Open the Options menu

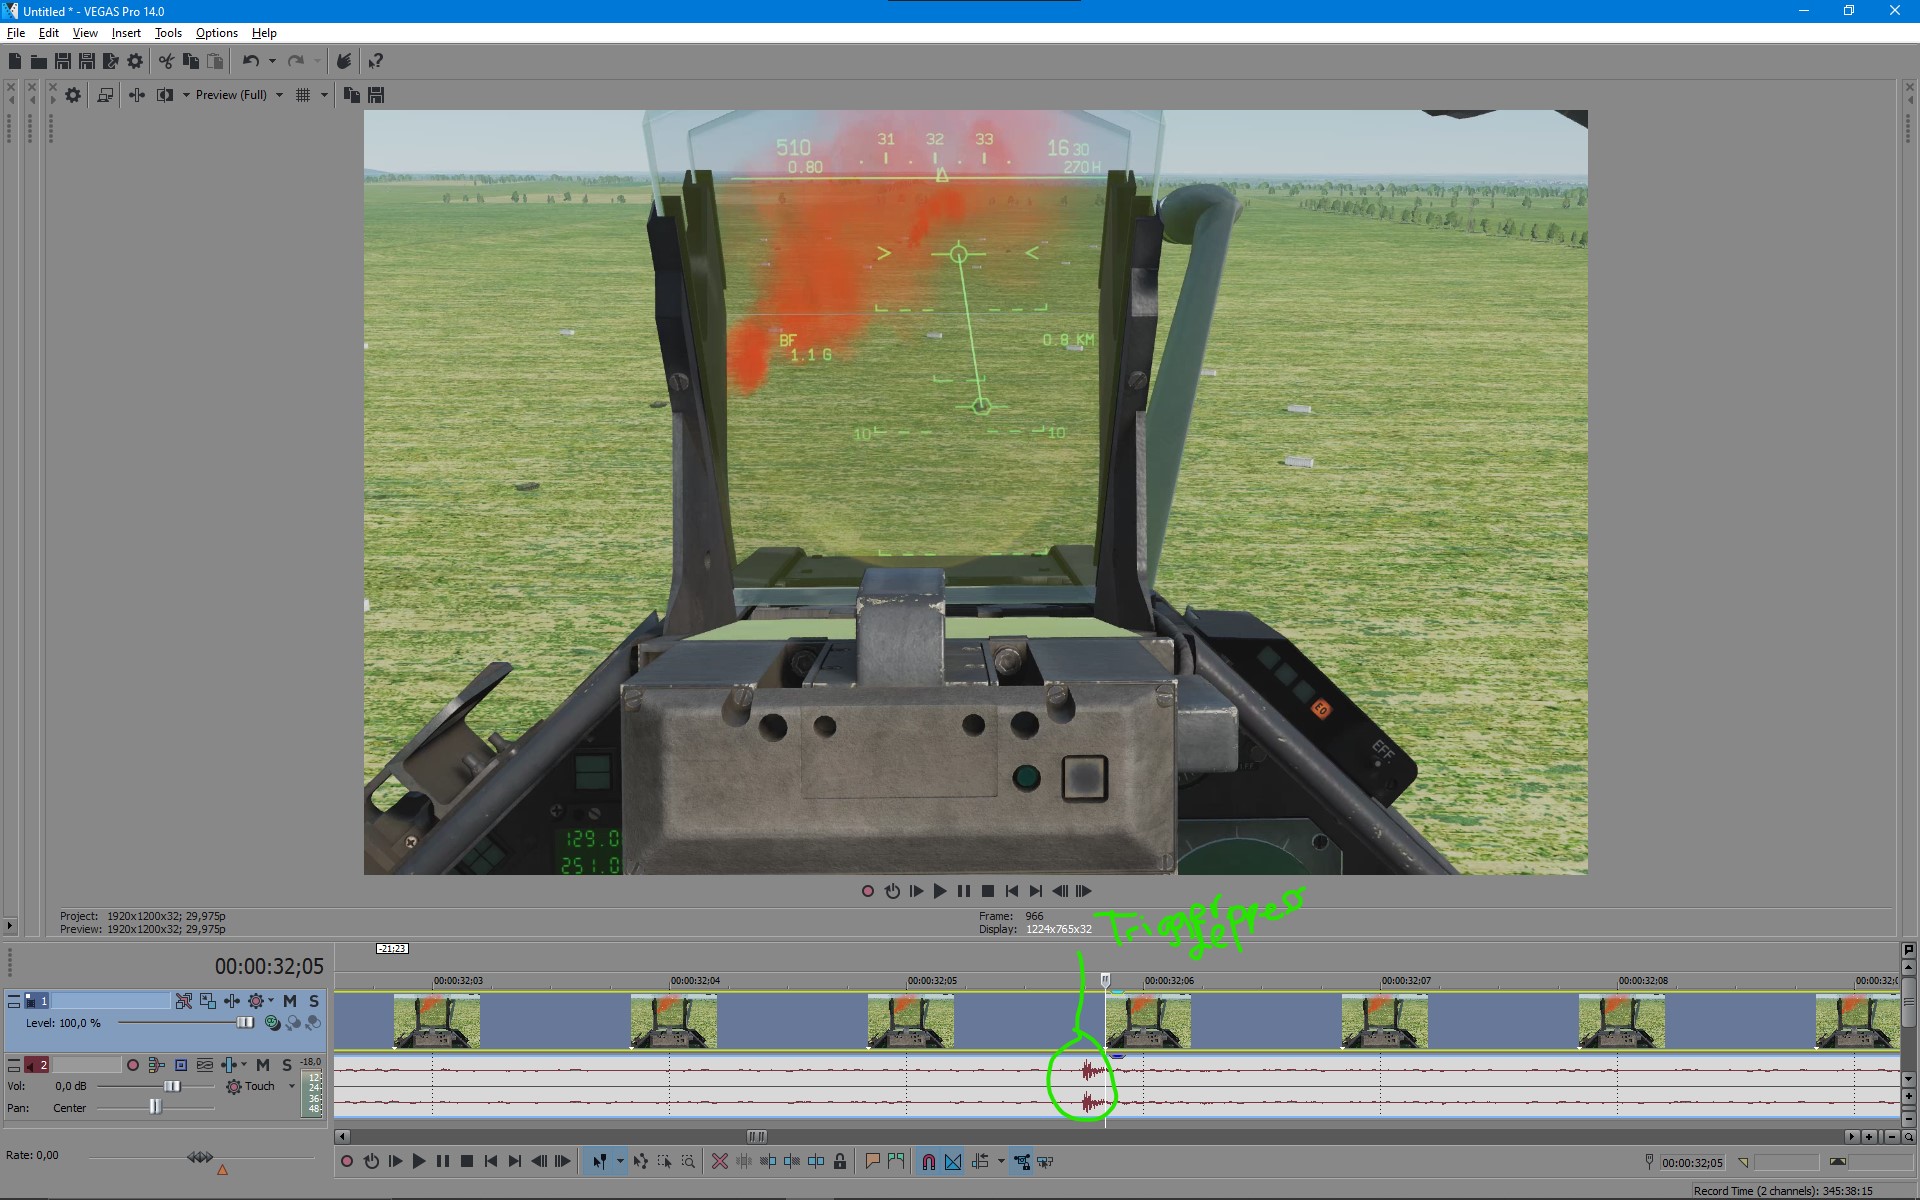click(x=217, y=33)
